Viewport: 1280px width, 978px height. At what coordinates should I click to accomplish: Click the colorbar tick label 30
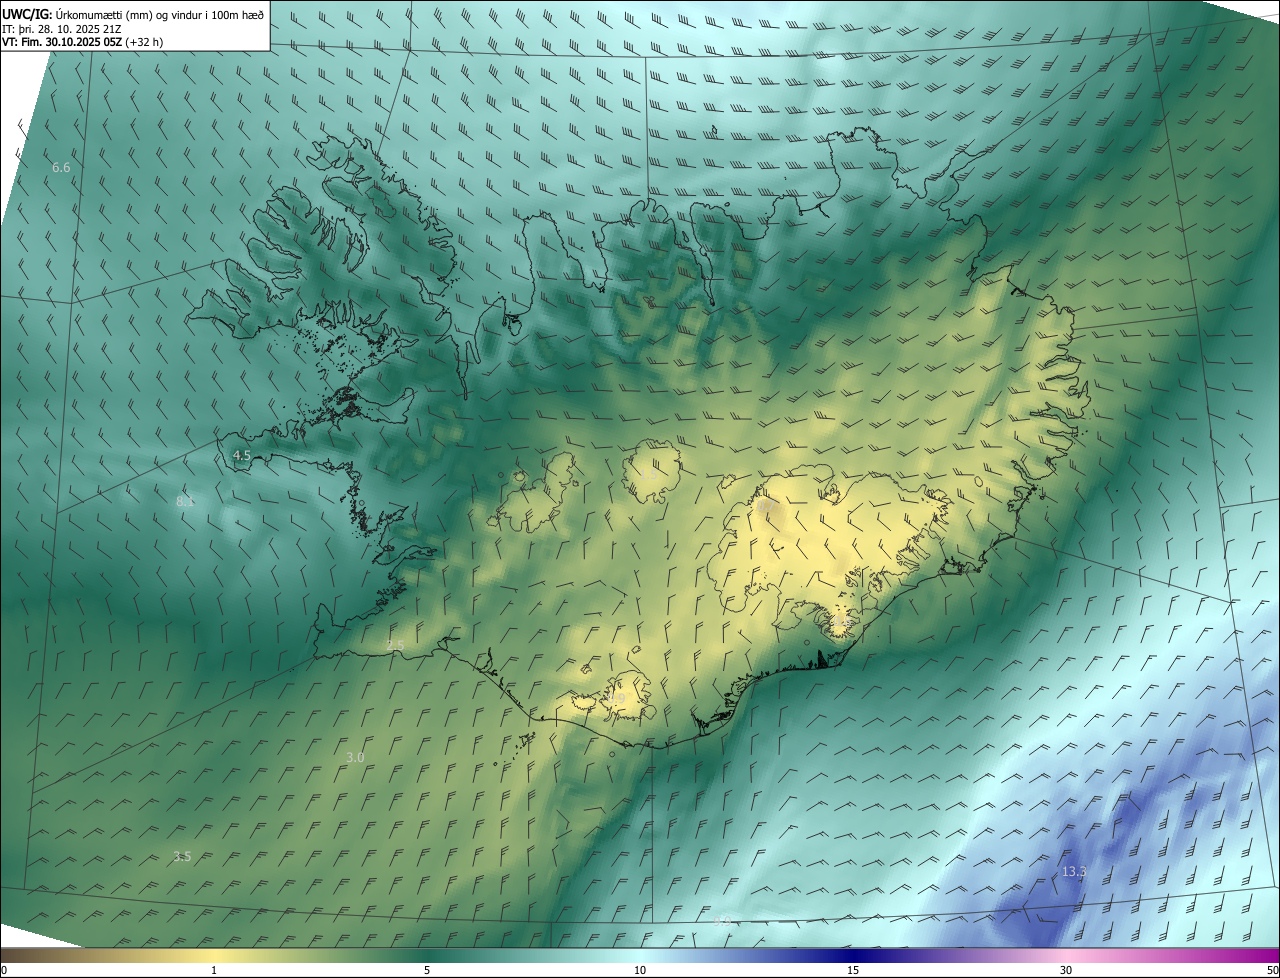click(x=1066, y=970)
